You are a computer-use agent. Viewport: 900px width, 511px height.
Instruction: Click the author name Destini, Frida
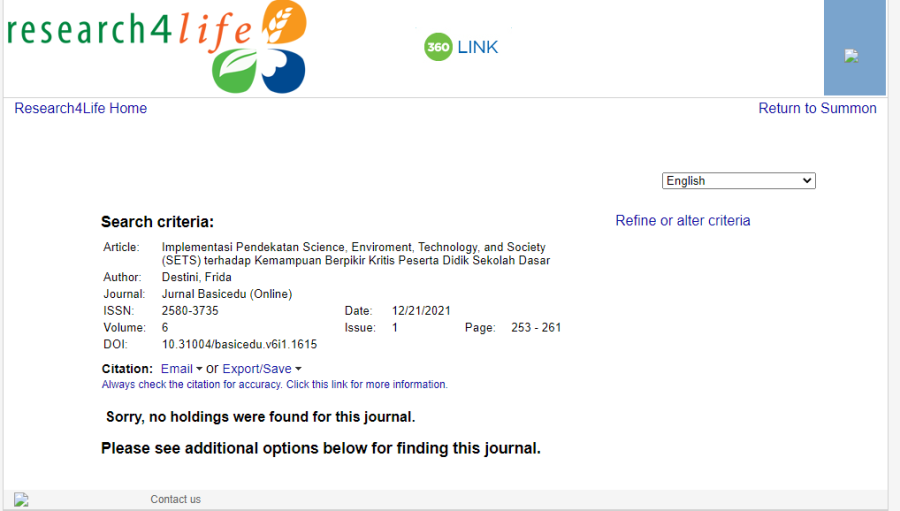click(x=195, y=277)
